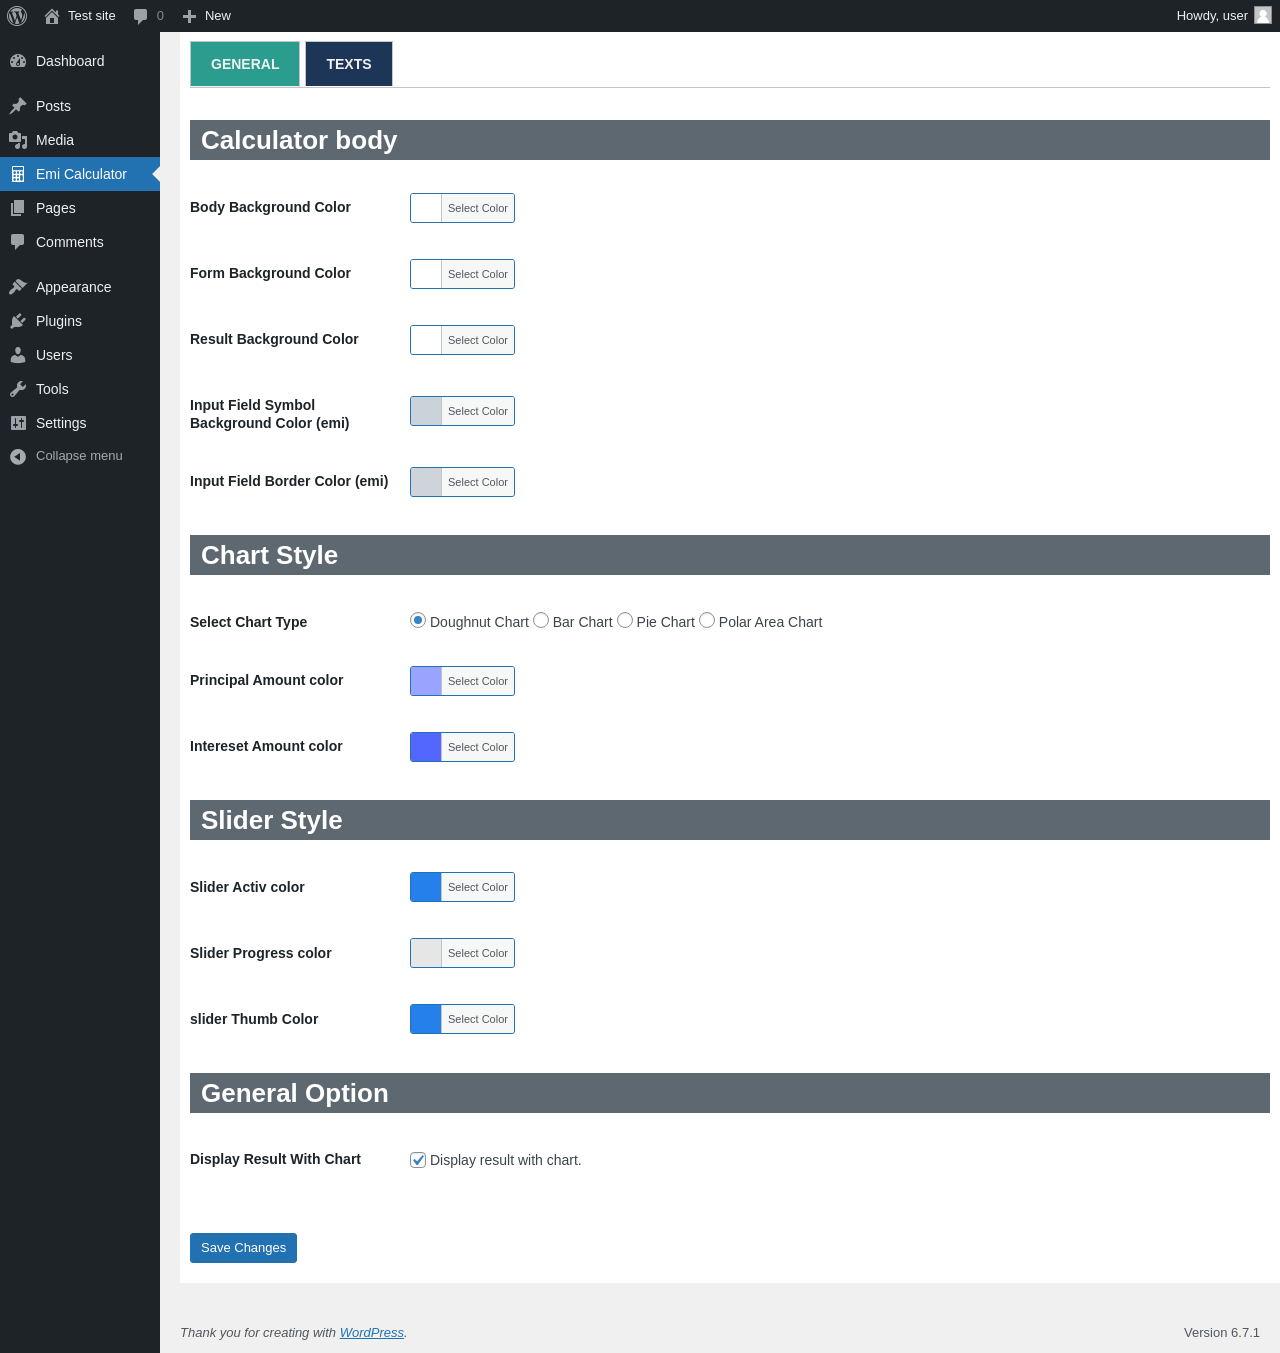This screenshot has width=1280, height=1353.
Task: Open the Pages menu
Action: [80, 208]
